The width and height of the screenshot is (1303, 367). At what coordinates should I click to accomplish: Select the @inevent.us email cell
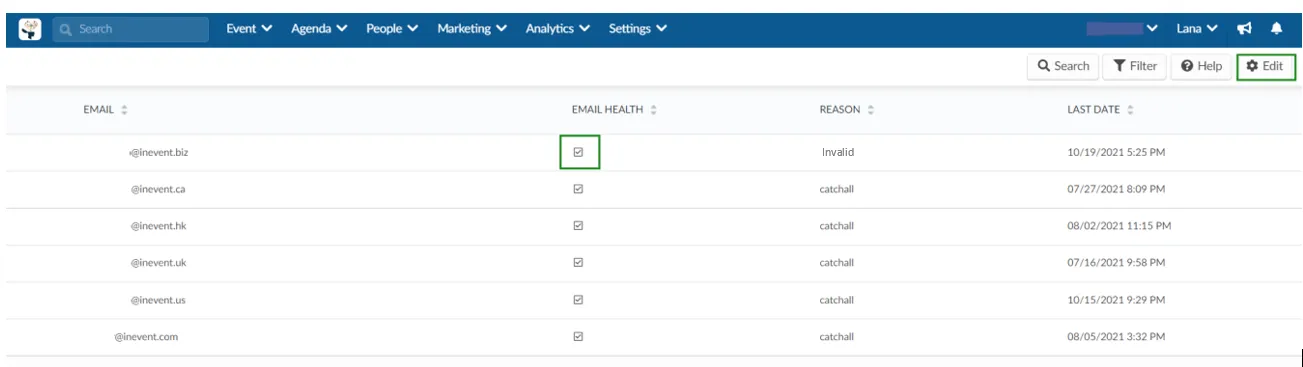pos(158,300)
